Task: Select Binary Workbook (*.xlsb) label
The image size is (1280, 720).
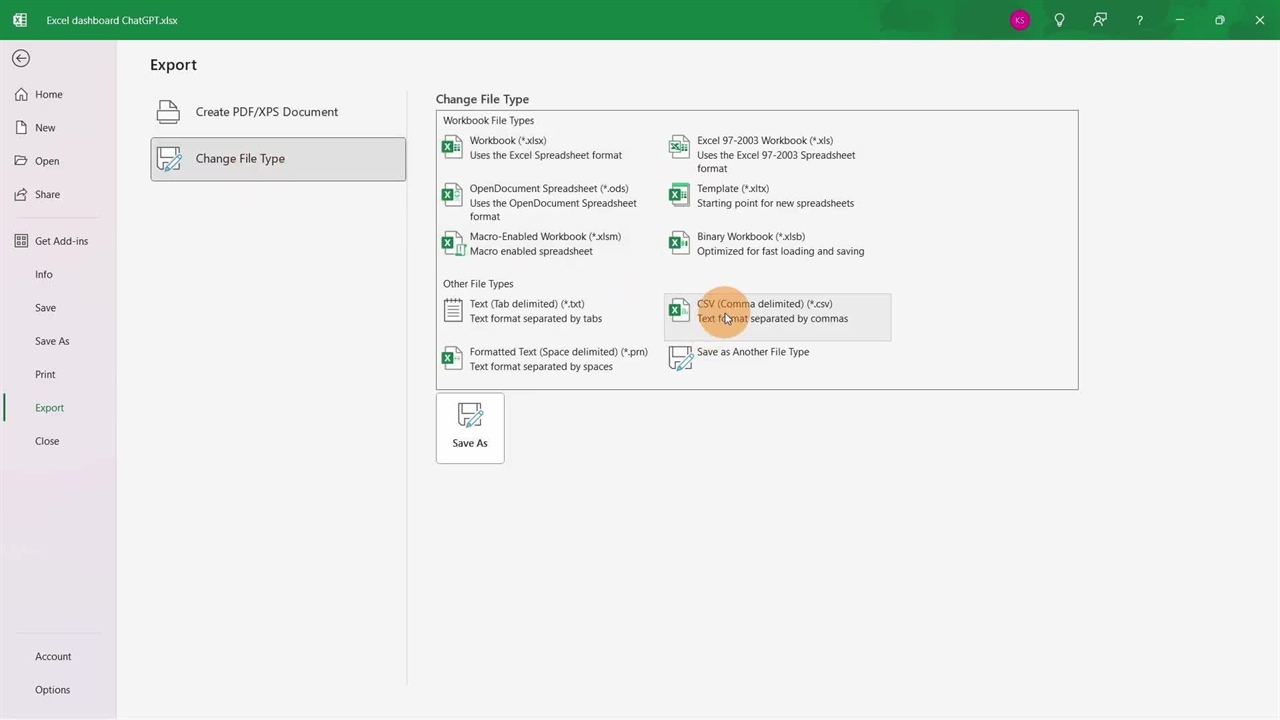Action: pos(751,237)
